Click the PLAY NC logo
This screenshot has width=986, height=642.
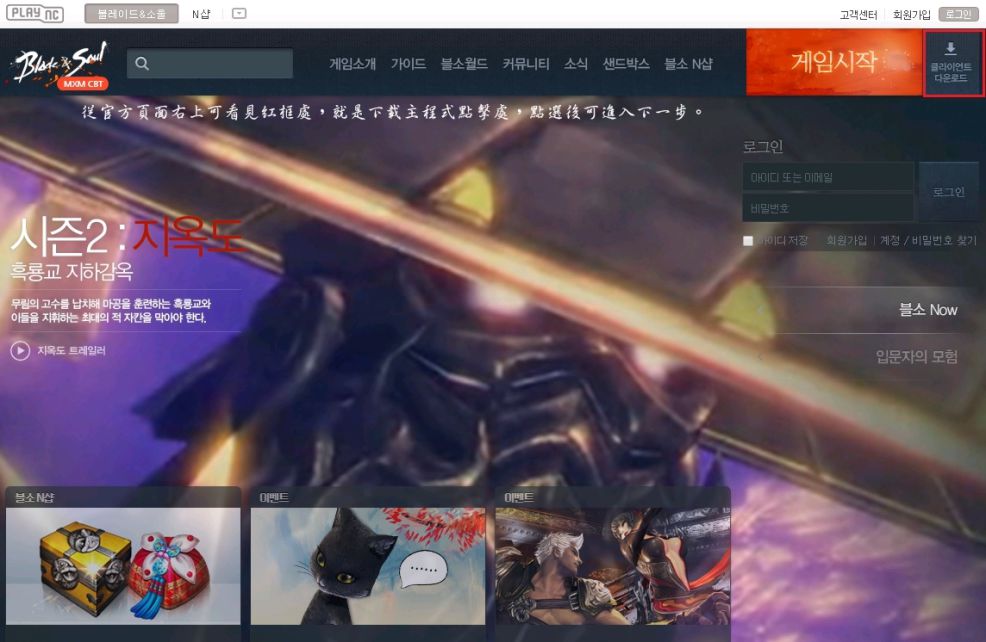(35, 14)
